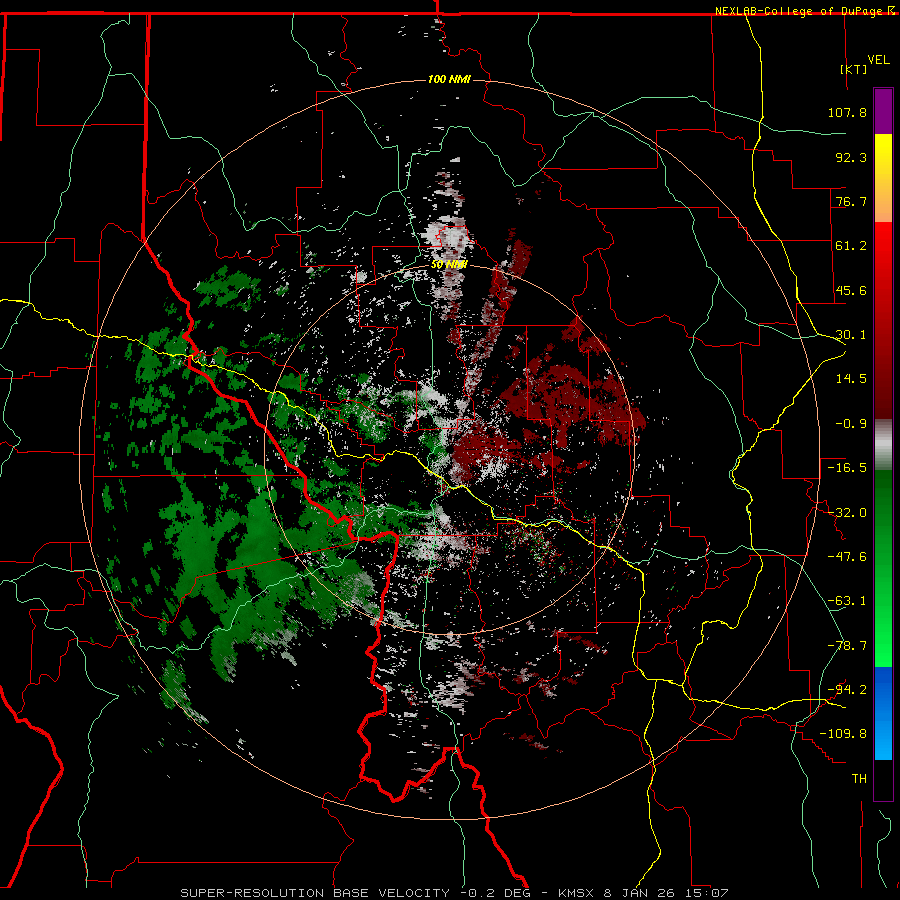The height and width of the screenshot is (900, 900).
Task: Click the [KT] units label
Action: 854,69
